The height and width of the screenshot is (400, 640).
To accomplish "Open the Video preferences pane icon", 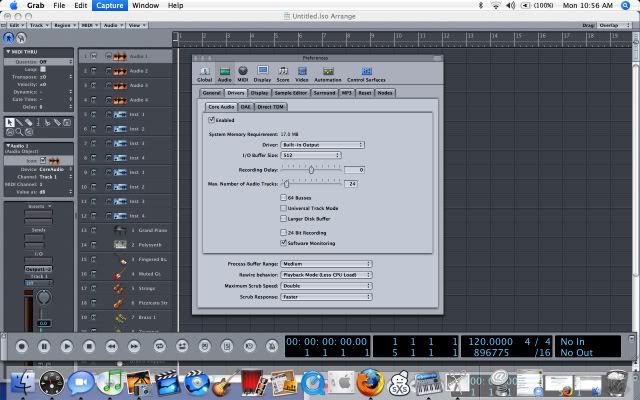I will pos(302,74).
